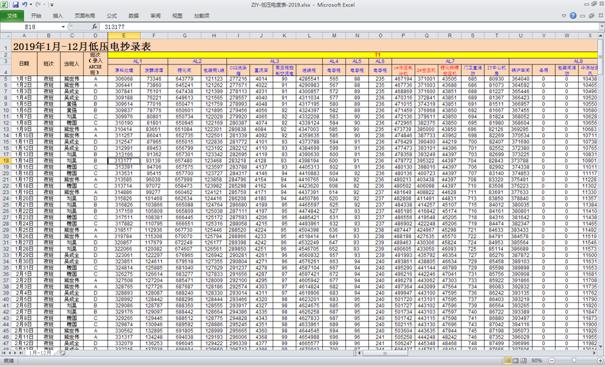The image size is (605, 367).
Task: Click the 50% zoom level button
Action: point(537,361)
